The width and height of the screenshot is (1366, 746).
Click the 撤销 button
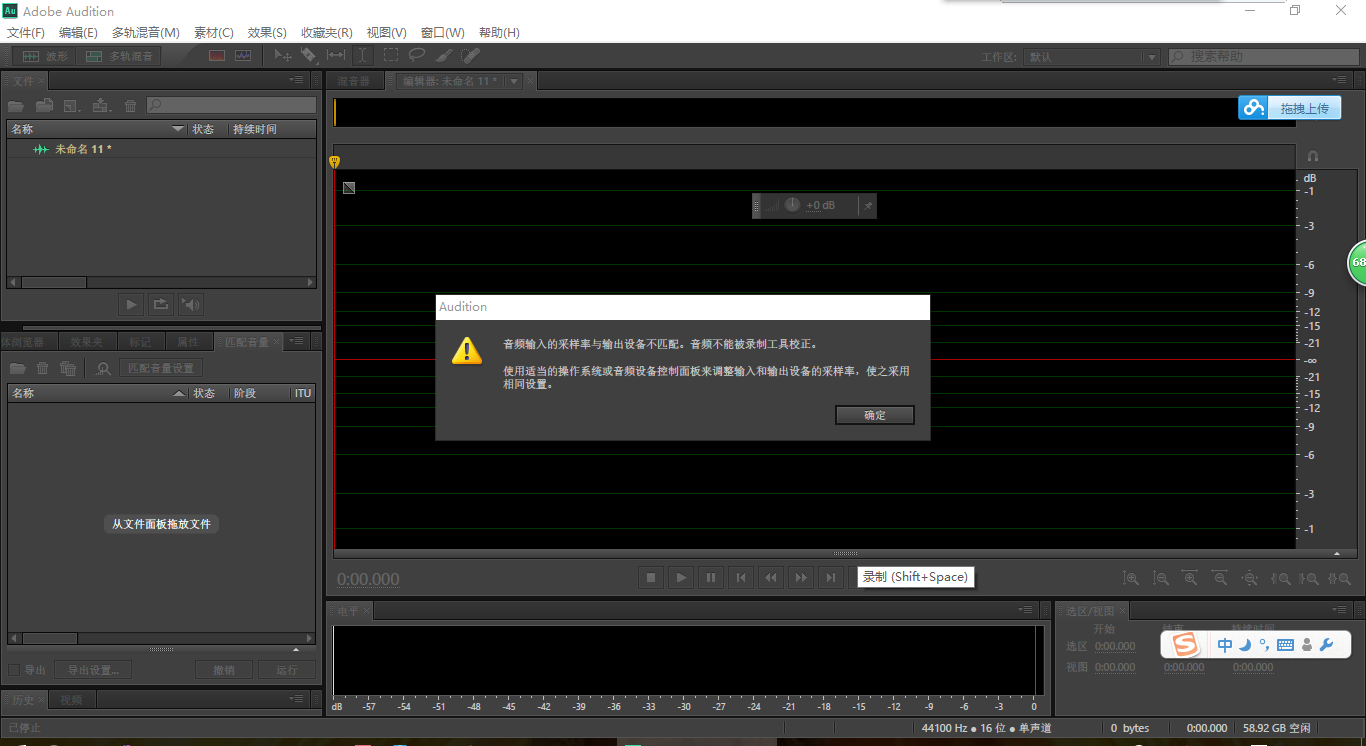tap(224, 670)
